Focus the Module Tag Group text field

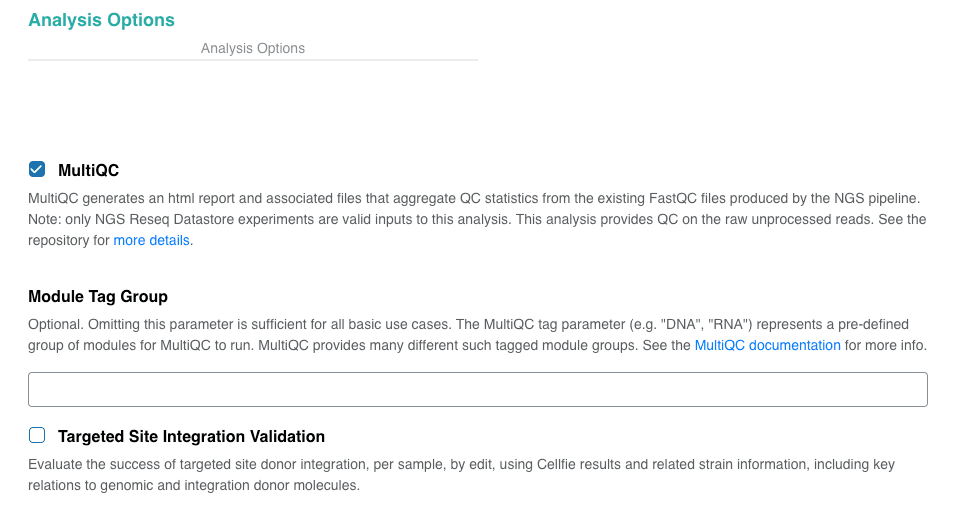477,390
